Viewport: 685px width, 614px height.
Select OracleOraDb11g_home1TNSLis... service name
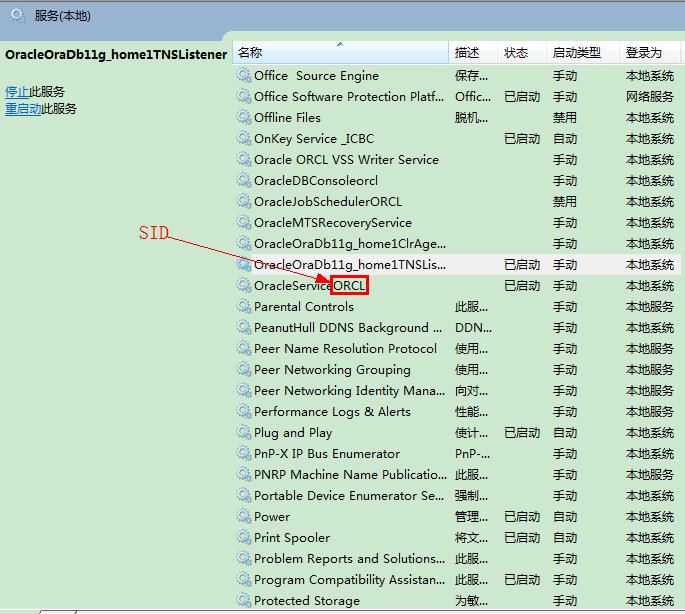(x=350, y=264)
